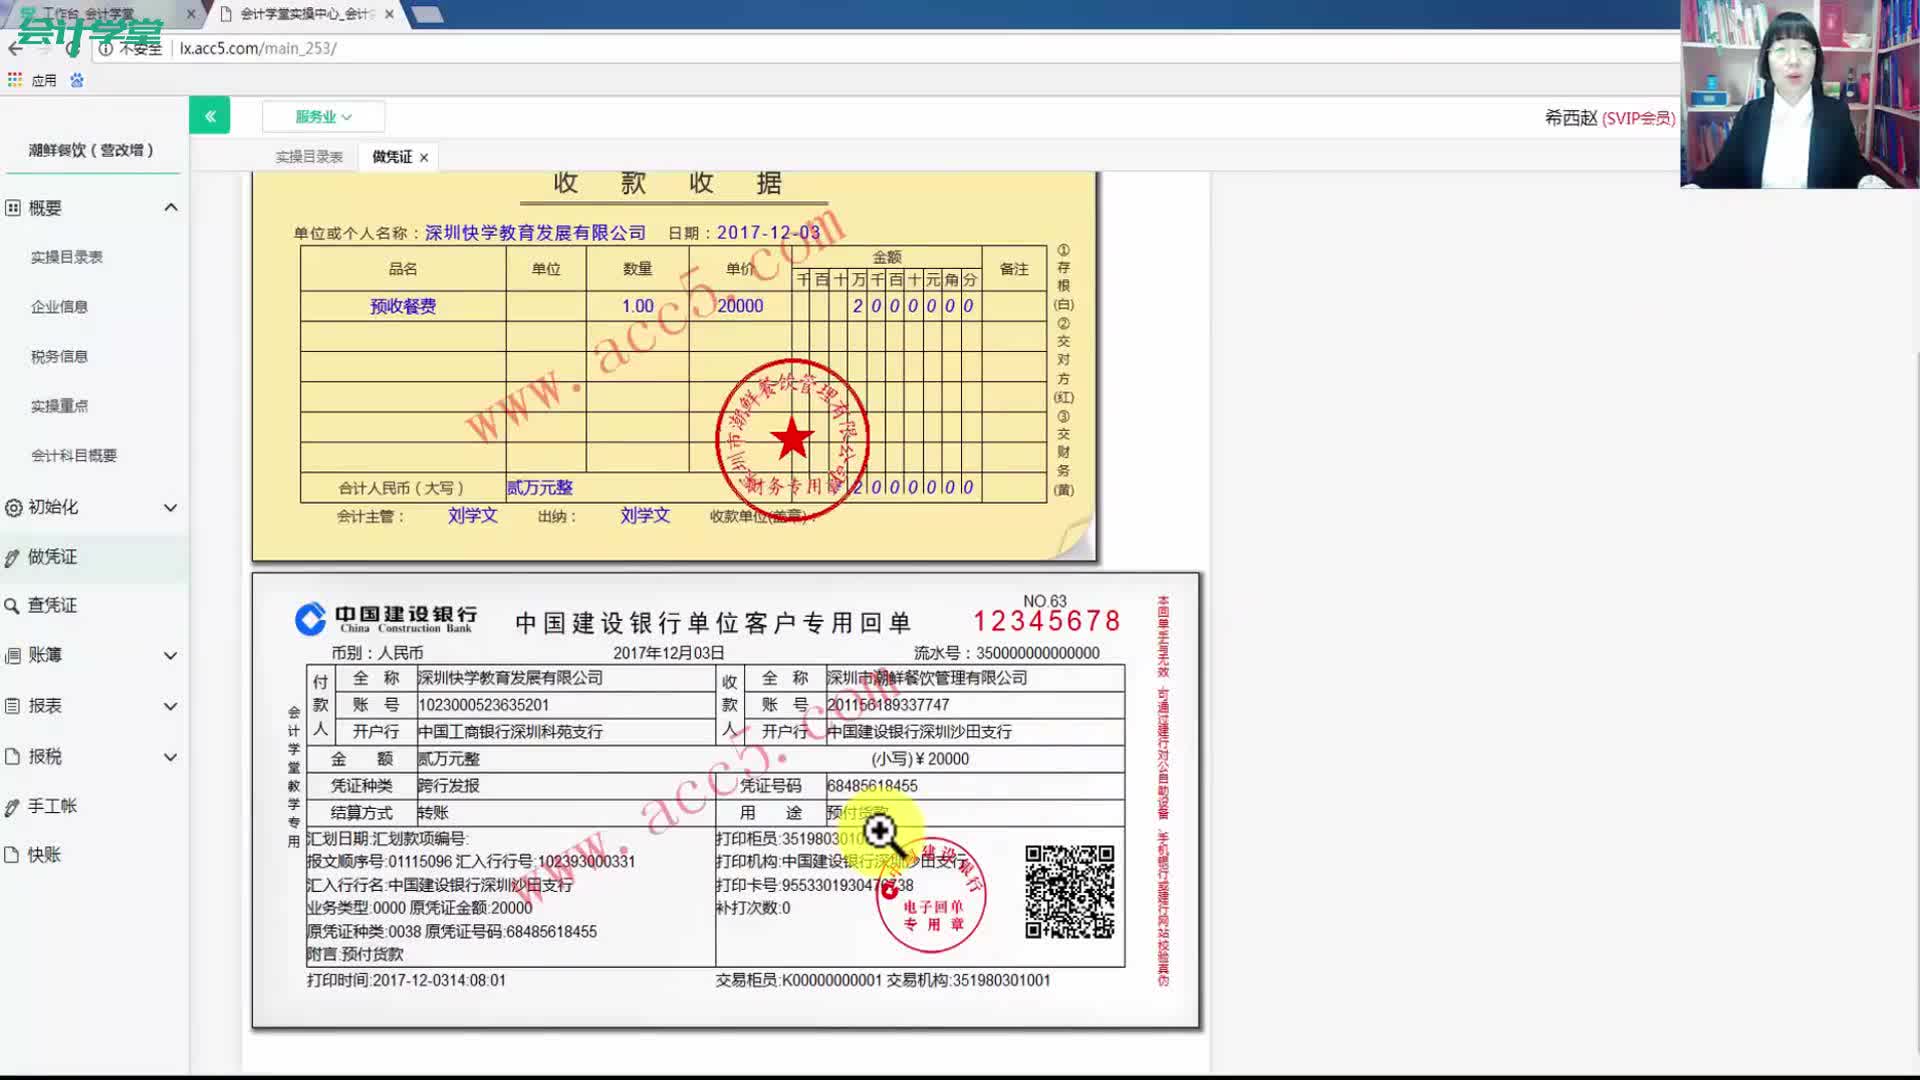The height and width of the screenshot is (1080, 1920).
Task: Click the sidebar collapse arrow button
Action: [x=210, y=115]
